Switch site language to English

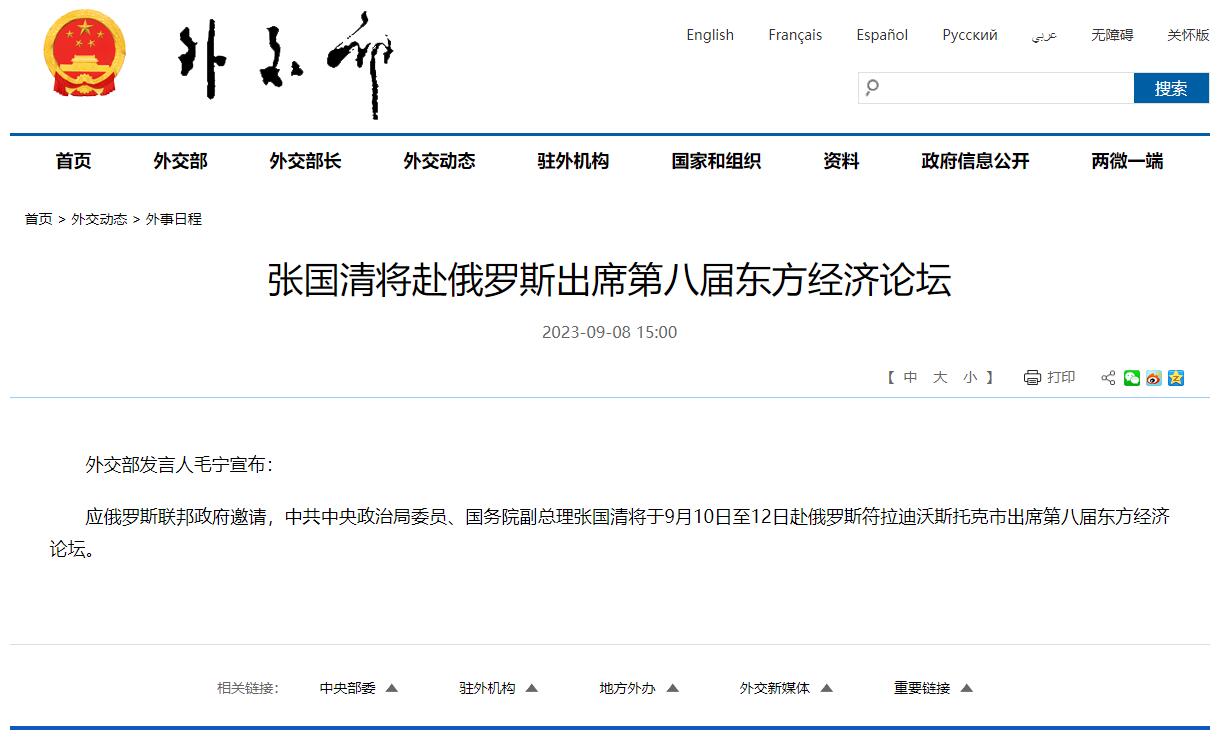click(710, 35)
